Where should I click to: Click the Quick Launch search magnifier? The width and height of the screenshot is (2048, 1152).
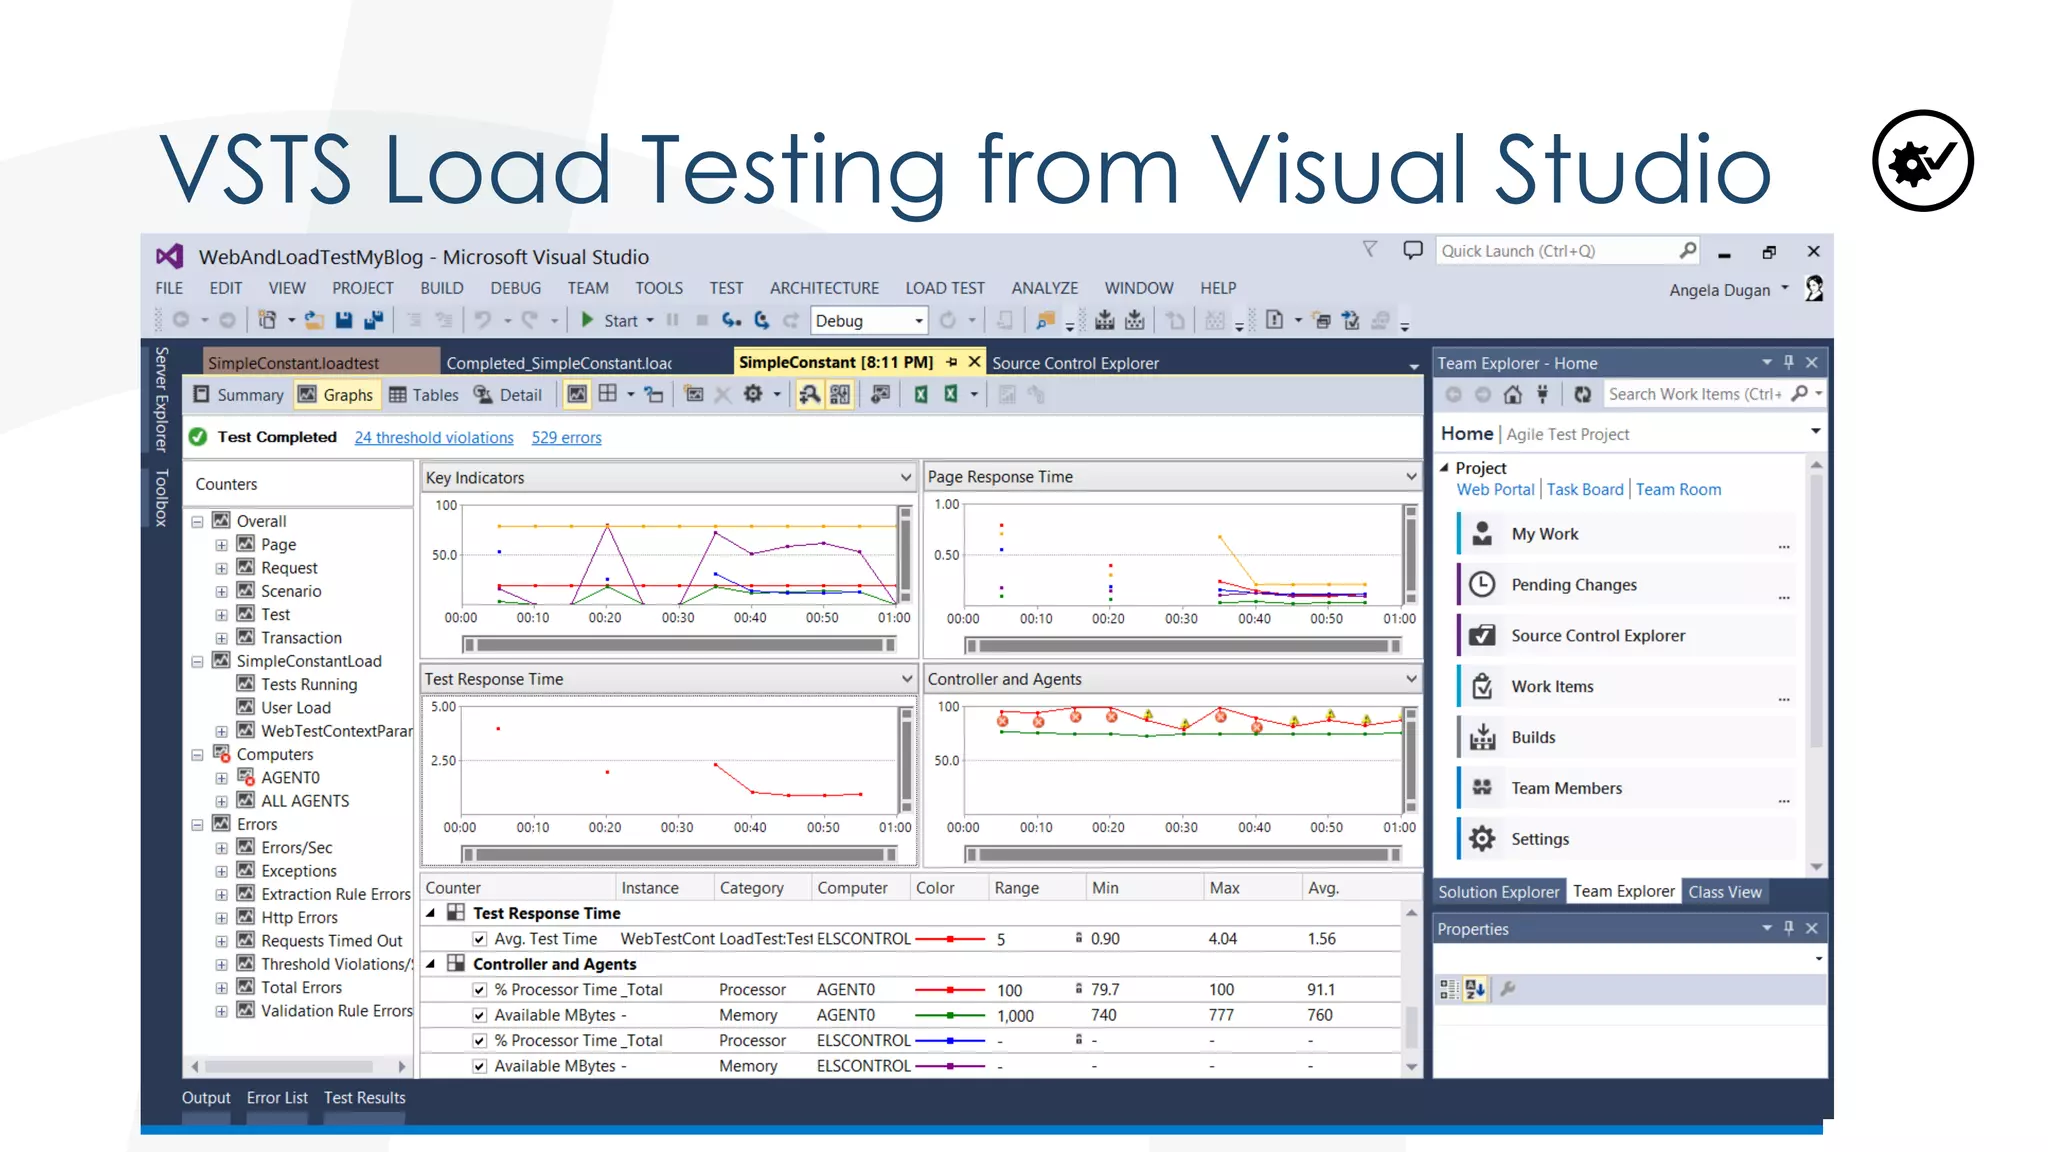[1688, 250]
